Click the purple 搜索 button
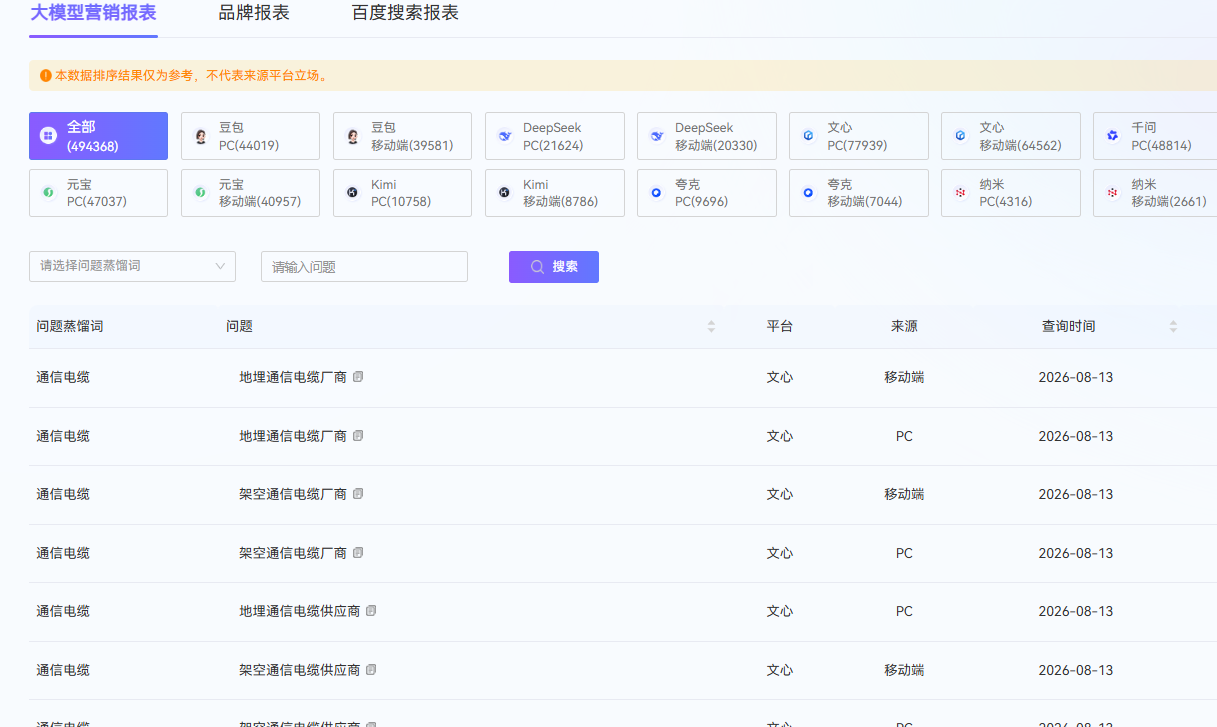 point(554,266)
